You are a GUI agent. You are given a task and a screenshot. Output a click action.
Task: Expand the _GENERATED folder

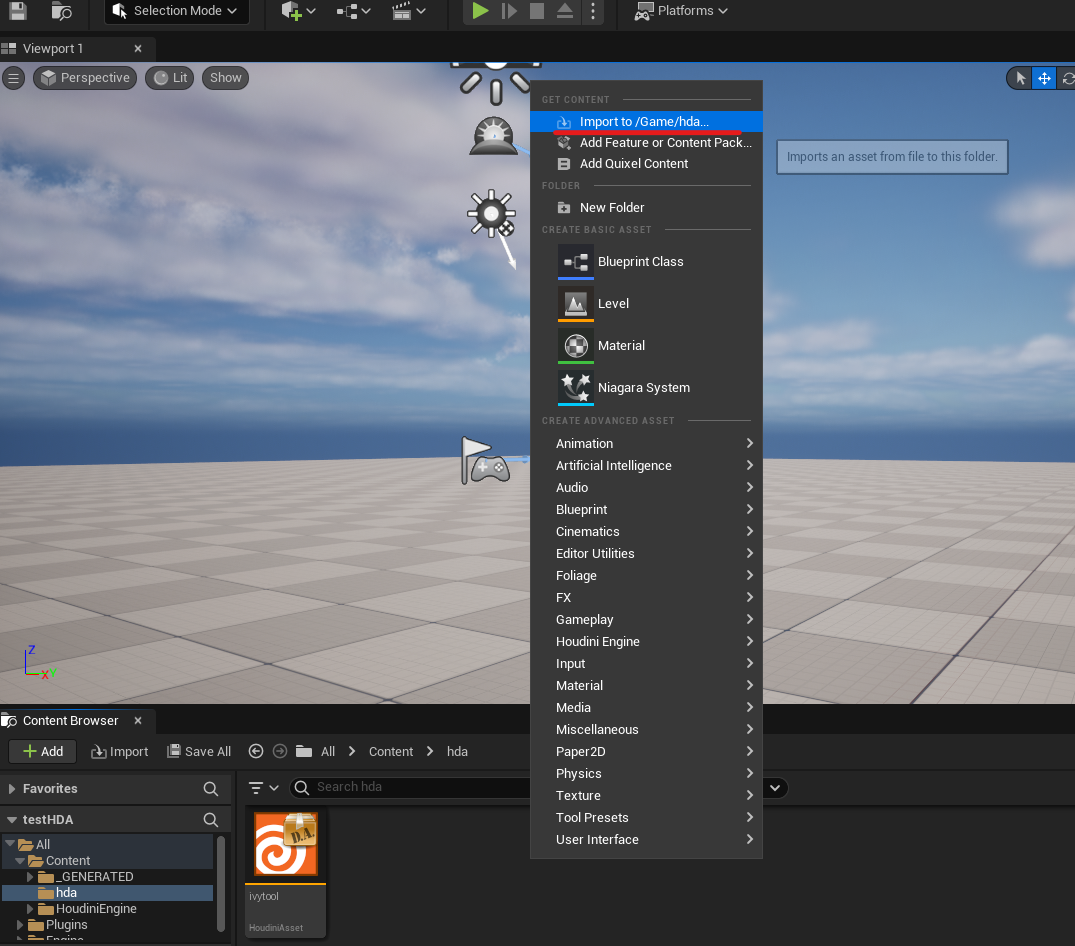[x=29, y=877]
